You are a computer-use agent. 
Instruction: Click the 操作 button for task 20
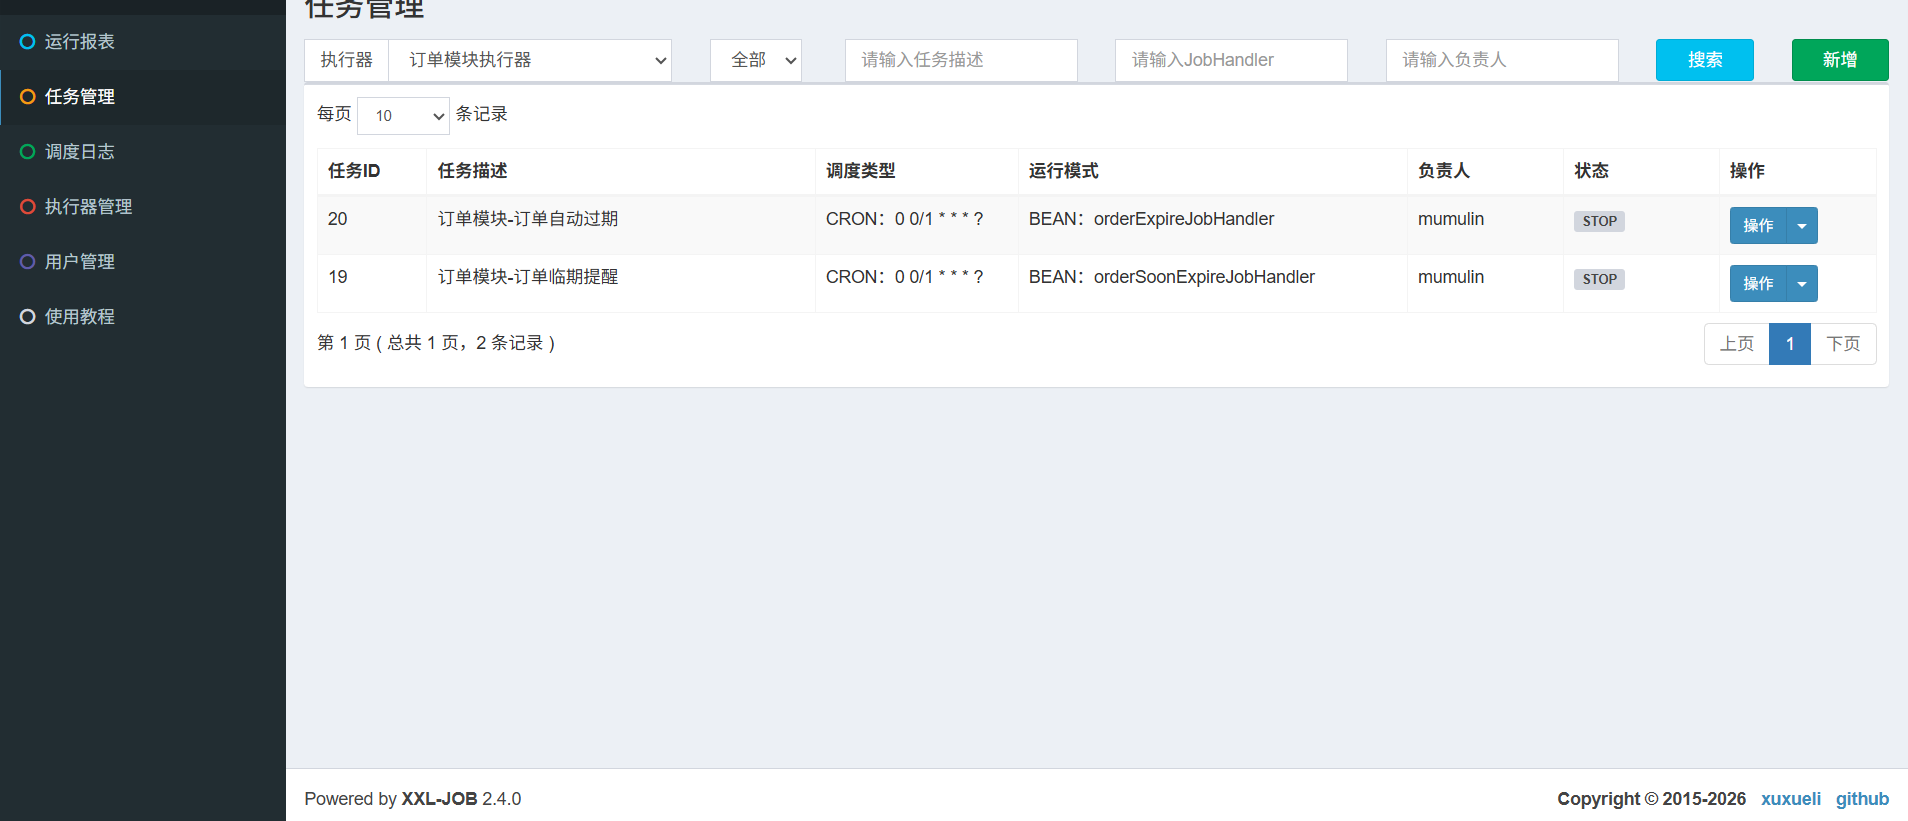(1758, 226)
